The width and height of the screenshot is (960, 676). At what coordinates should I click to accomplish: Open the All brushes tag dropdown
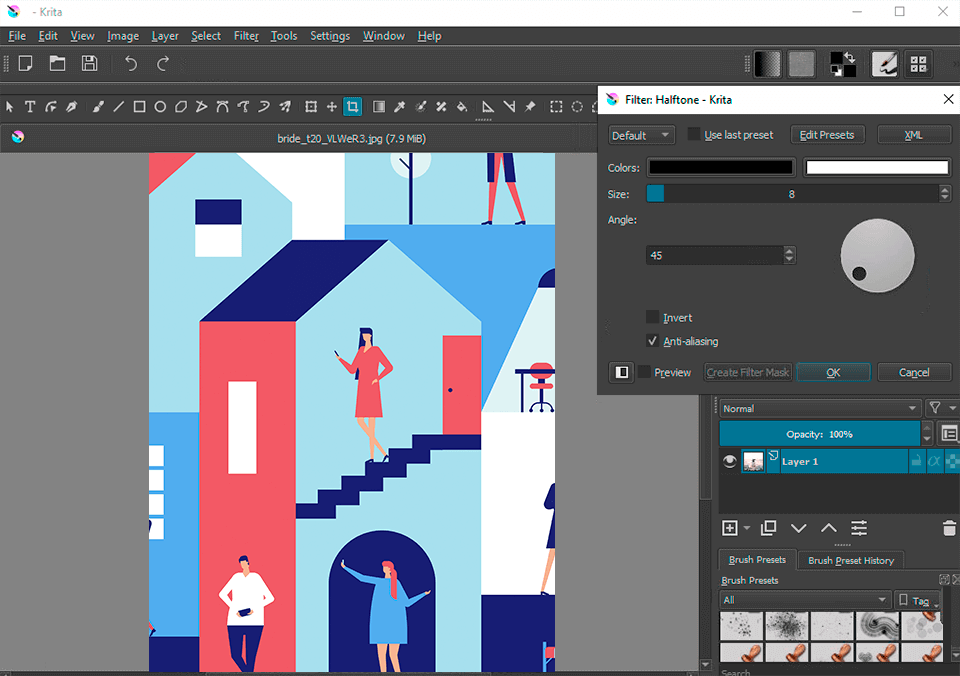tap(804, 600)
